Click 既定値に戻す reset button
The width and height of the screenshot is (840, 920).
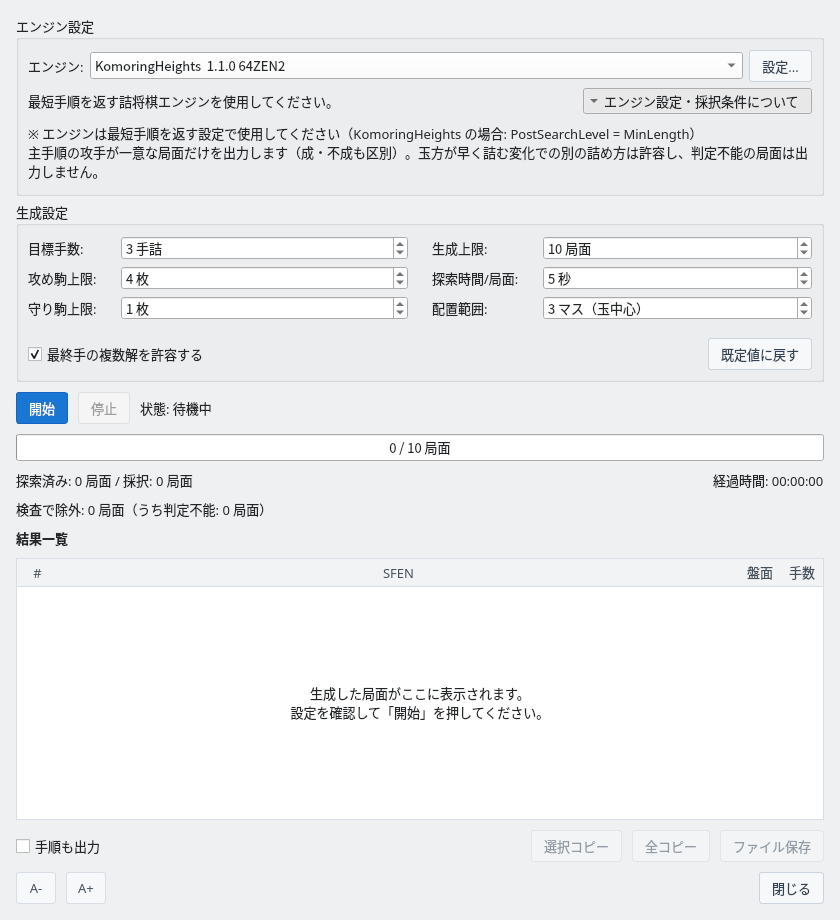[x=760, y=354]
